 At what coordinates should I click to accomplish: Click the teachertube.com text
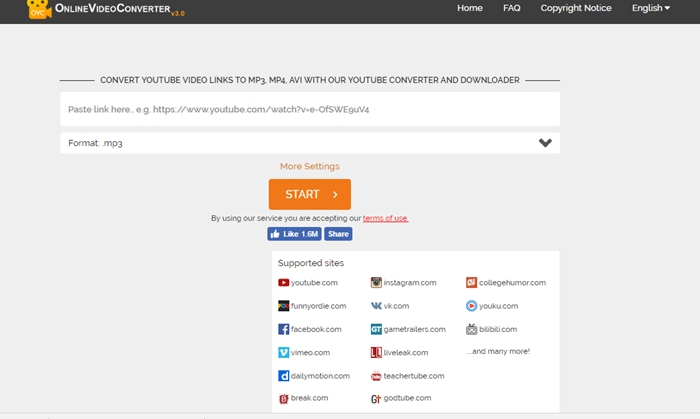[x=414, y=376]
